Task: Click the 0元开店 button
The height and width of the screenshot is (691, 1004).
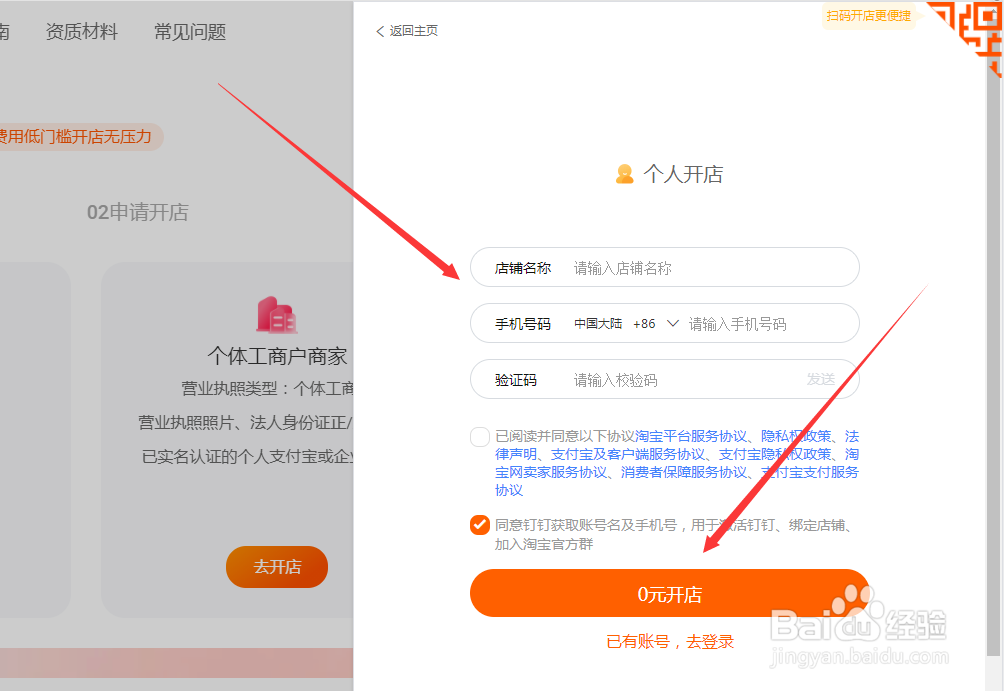Action: (670, 594)
